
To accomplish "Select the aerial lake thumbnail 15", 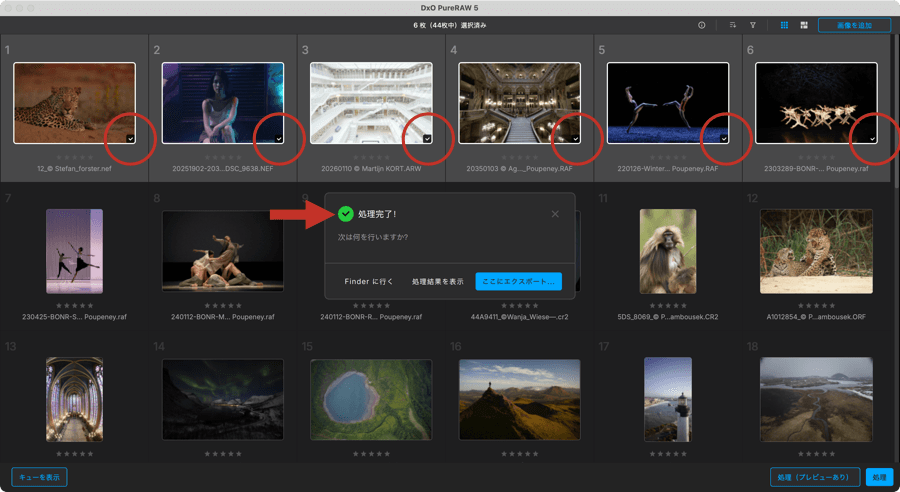I will 371,400.
